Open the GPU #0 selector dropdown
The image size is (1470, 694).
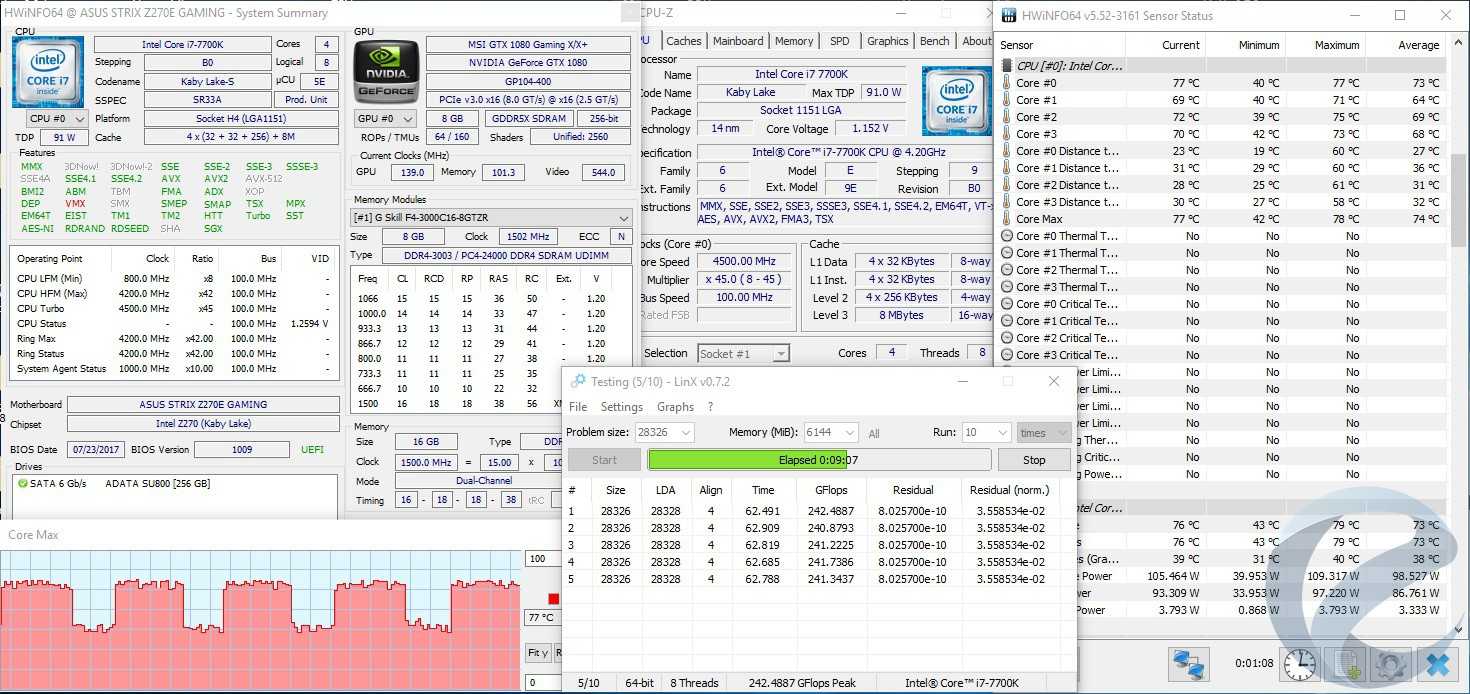pos(387,118)
